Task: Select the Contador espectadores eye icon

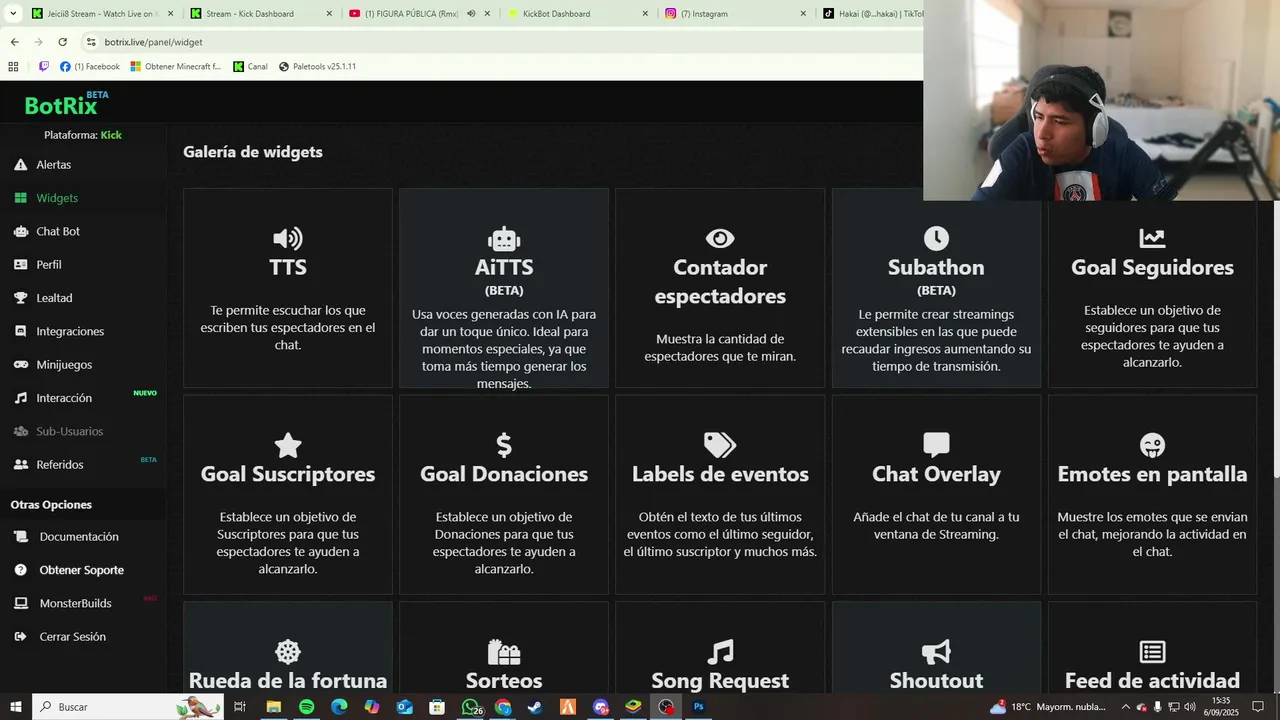Action: point(720,238)
